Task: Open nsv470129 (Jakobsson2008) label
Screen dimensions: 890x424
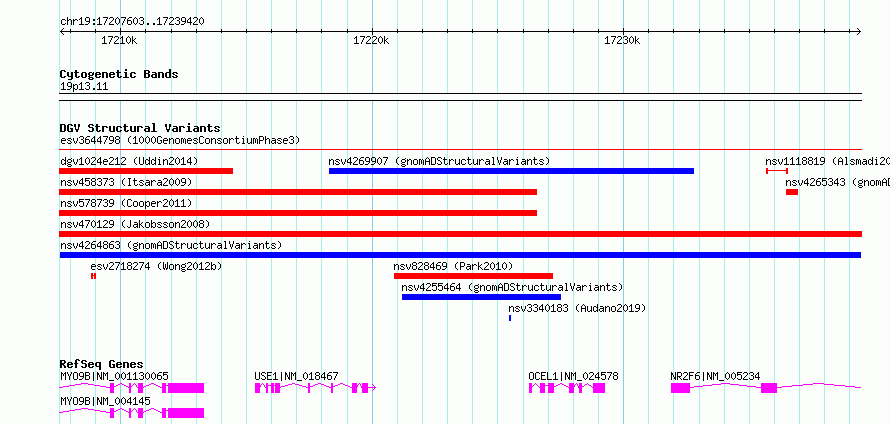Action: 135,224
